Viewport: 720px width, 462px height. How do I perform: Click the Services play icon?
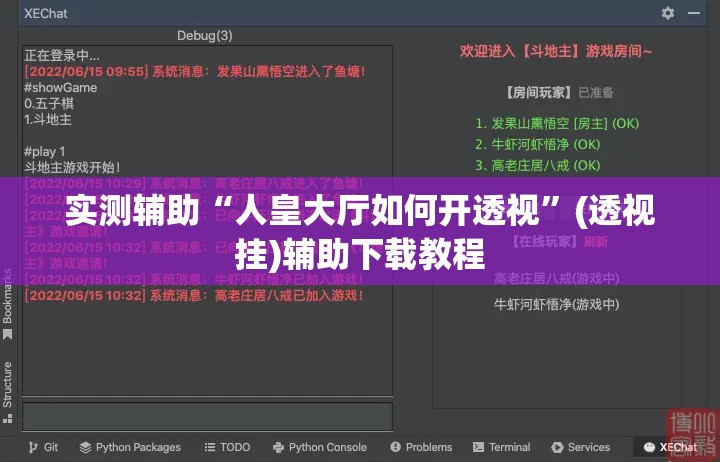click(x=557, y=447)
